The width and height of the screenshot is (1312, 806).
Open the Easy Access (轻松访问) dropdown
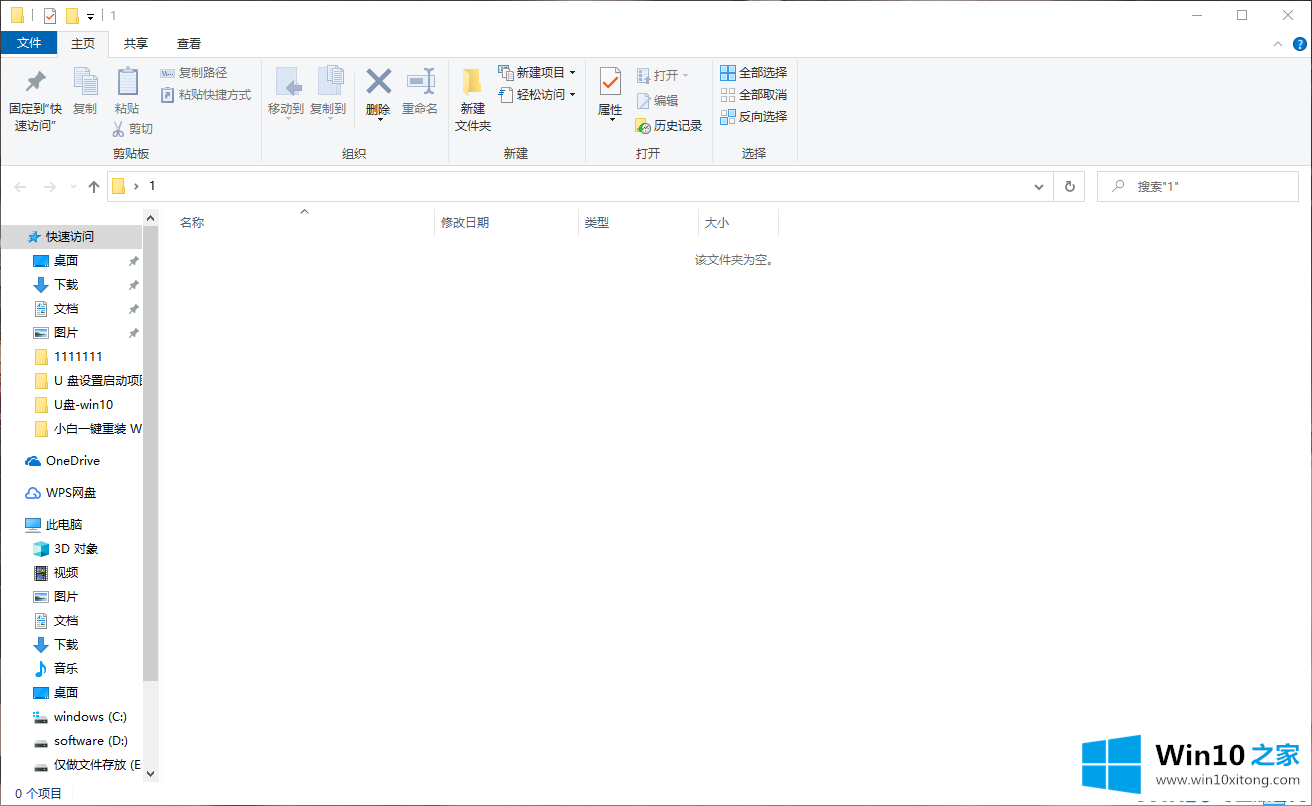[537, 95]
